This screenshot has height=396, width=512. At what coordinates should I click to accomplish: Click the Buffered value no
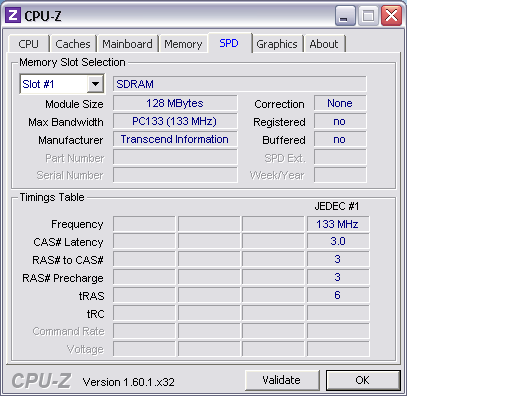(x=340, y=139)
